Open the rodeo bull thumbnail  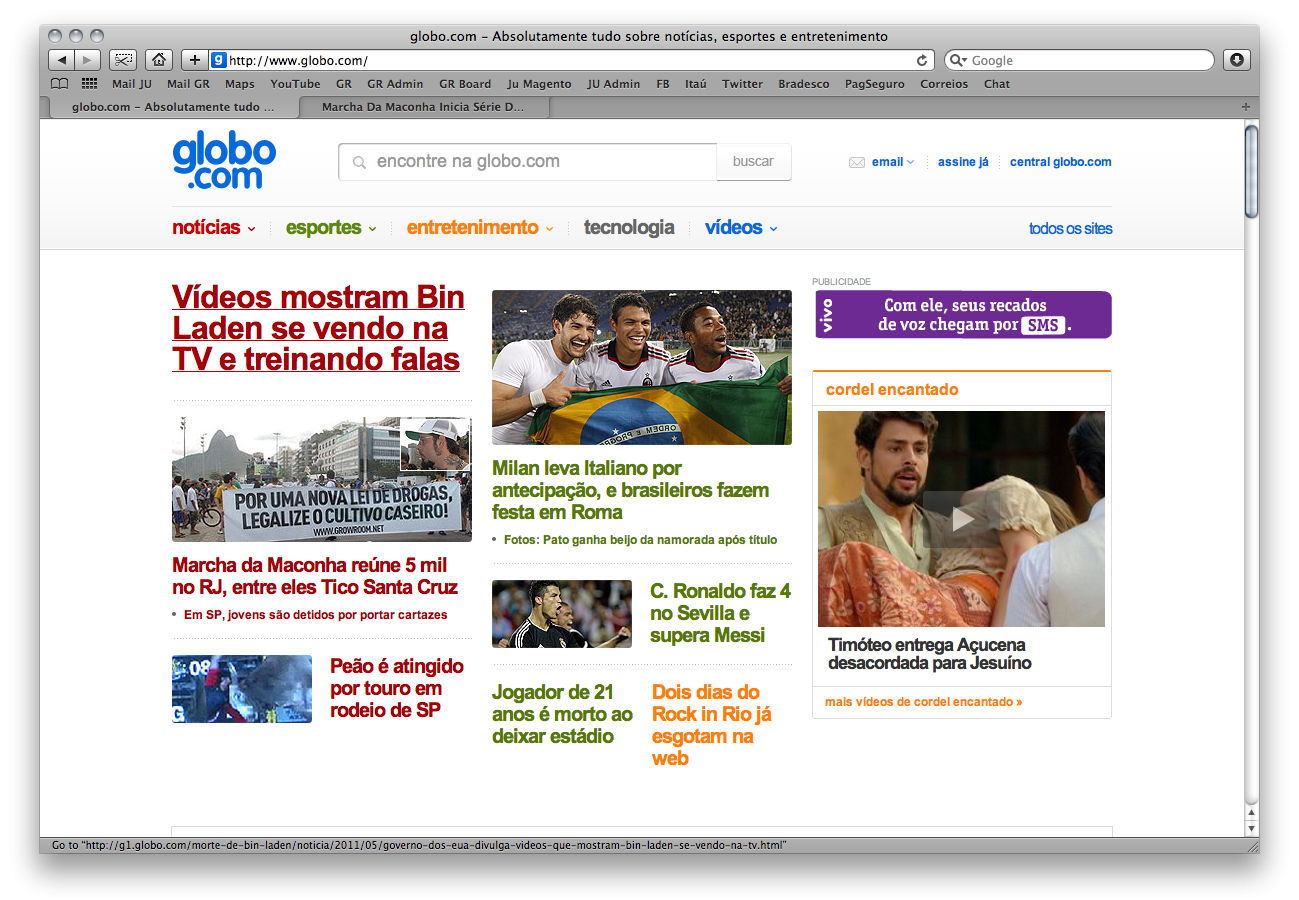pos(242,689)
